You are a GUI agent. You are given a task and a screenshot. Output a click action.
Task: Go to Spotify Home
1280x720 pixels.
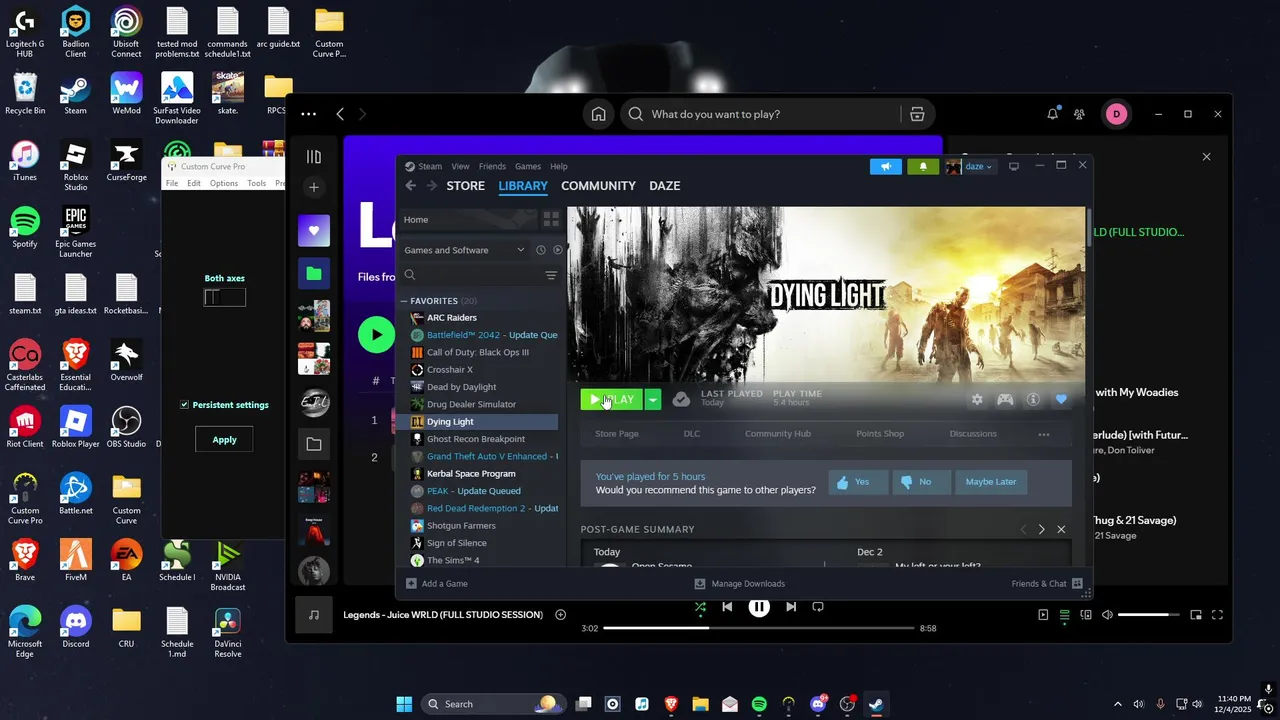tap(598, 114)
